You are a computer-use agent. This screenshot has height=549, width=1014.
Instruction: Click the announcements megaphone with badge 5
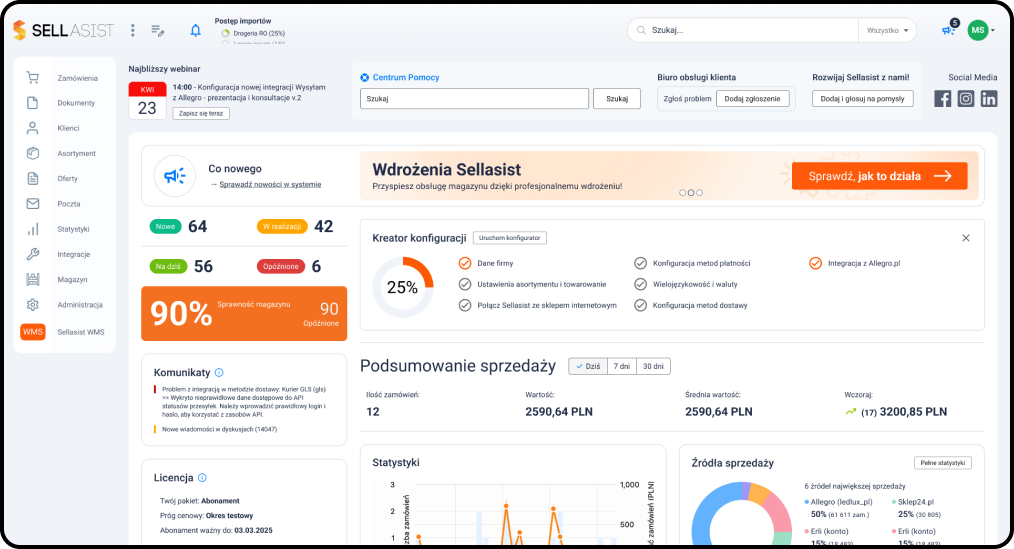(949, 29)
